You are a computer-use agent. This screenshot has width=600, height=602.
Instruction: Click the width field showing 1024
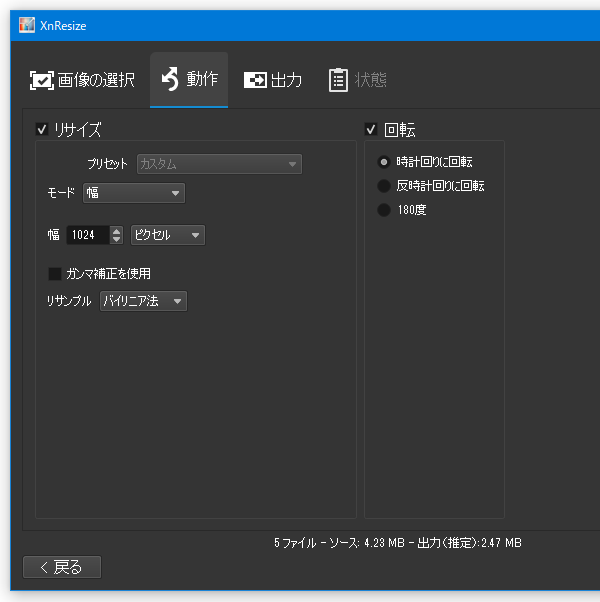88,235
